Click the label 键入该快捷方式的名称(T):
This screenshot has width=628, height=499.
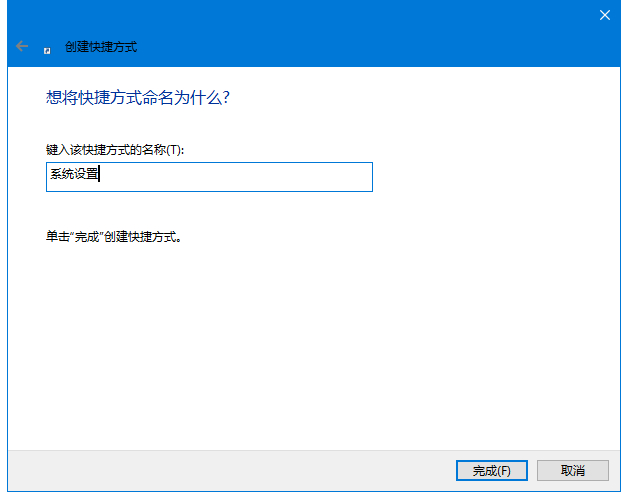(x=115, y=150)
